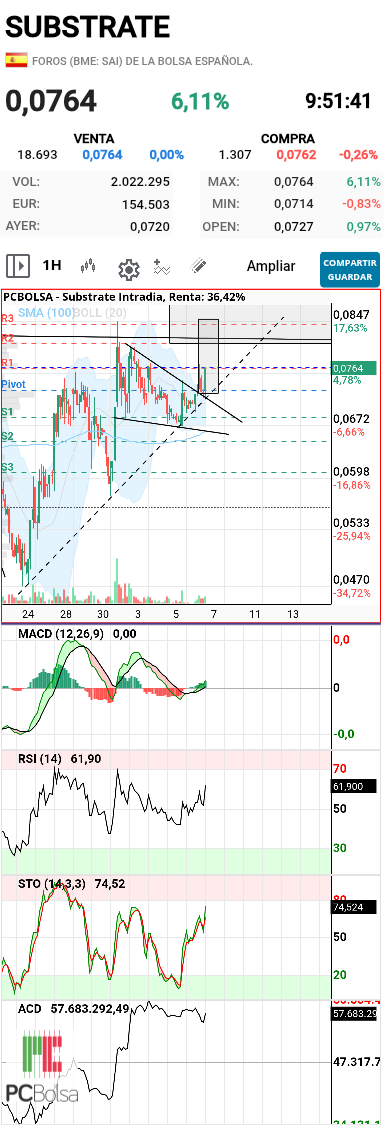Click the Pivot level label
Image resolution: width=384 pixels, height=1125 pixels.
click(14, 385)
